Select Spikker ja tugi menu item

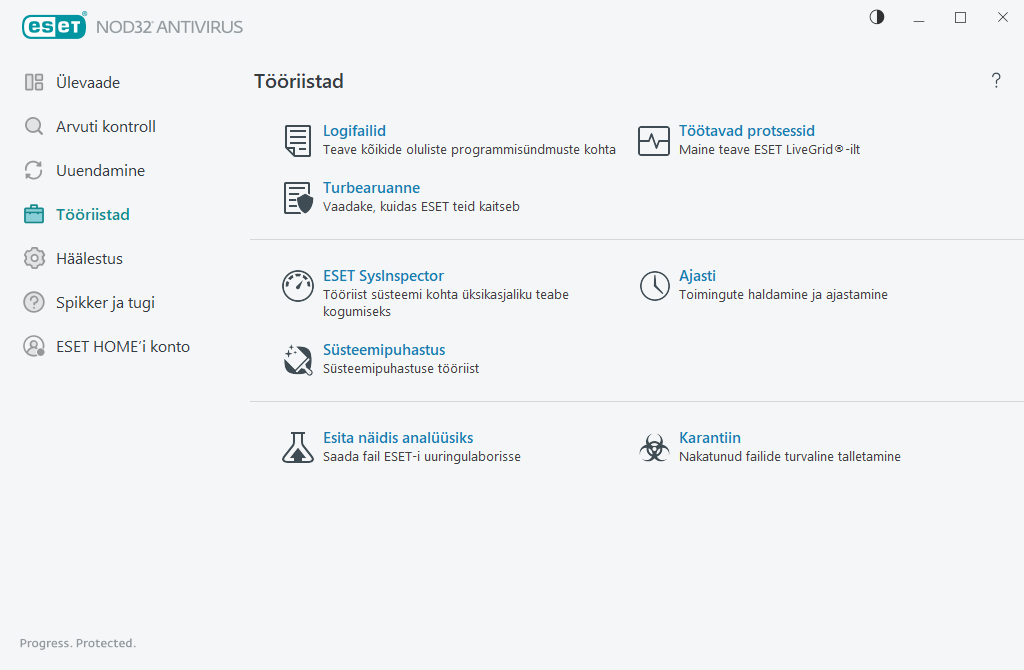pyautogui.click(x=105, y=303)
